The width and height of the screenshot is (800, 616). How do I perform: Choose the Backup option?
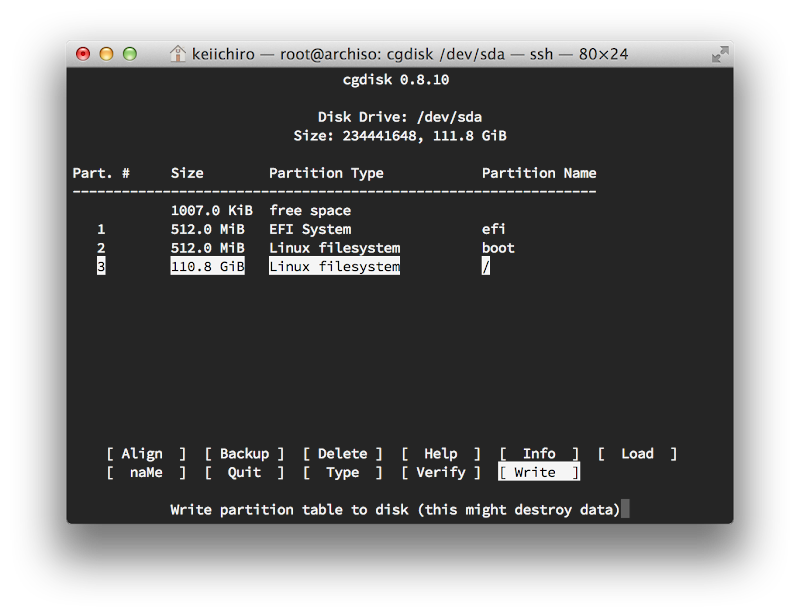[244, 454]
